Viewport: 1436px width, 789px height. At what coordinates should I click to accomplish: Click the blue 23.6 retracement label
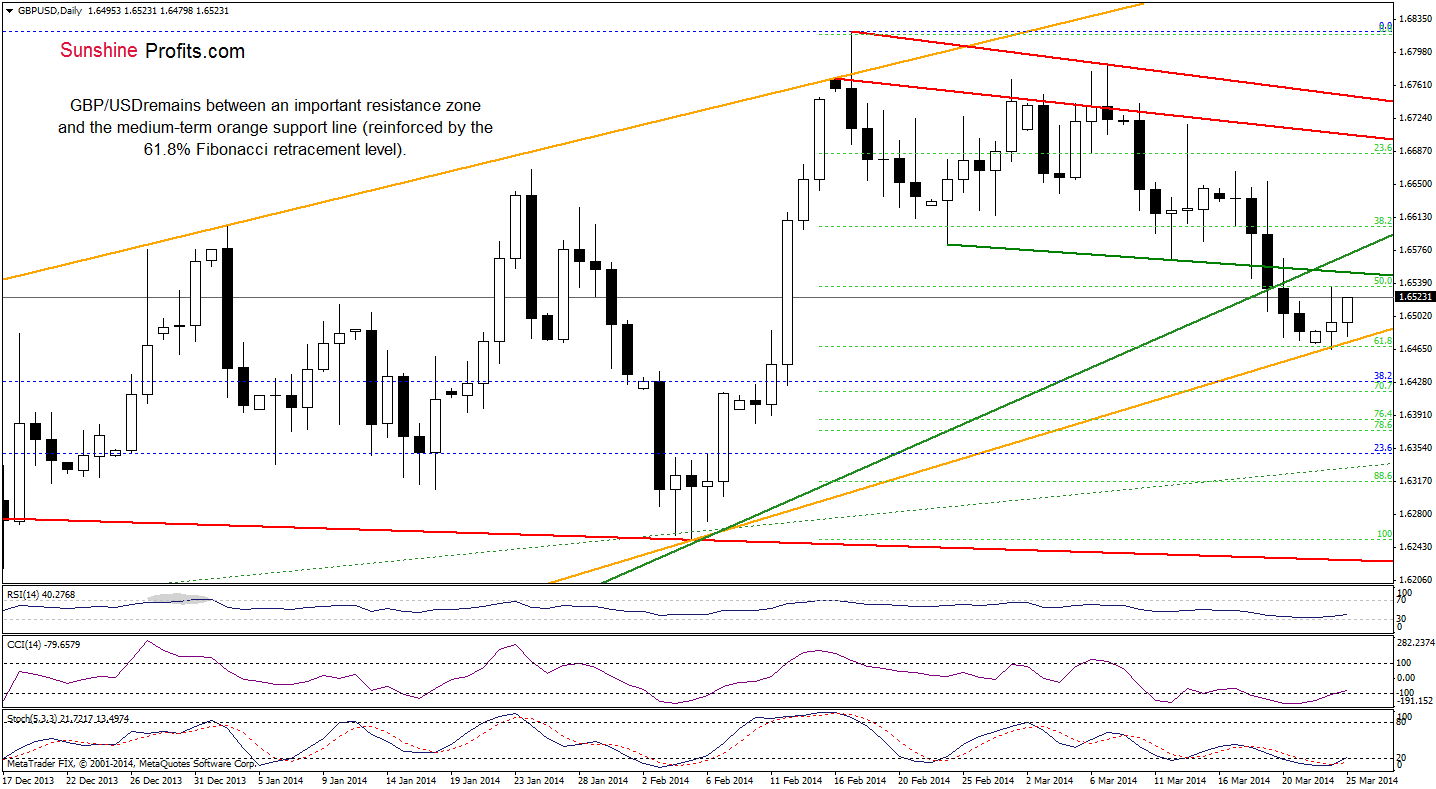1384,448
